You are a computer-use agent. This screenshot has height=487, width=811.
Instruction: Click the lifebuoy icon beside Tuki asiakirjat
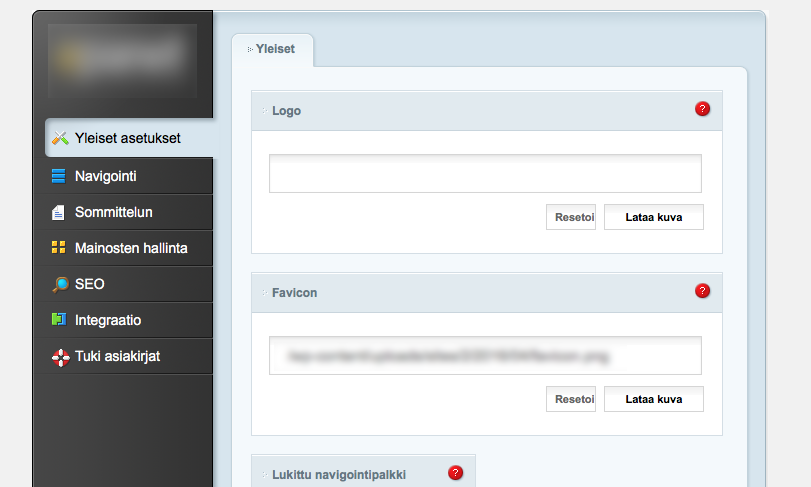coord(61,357)
